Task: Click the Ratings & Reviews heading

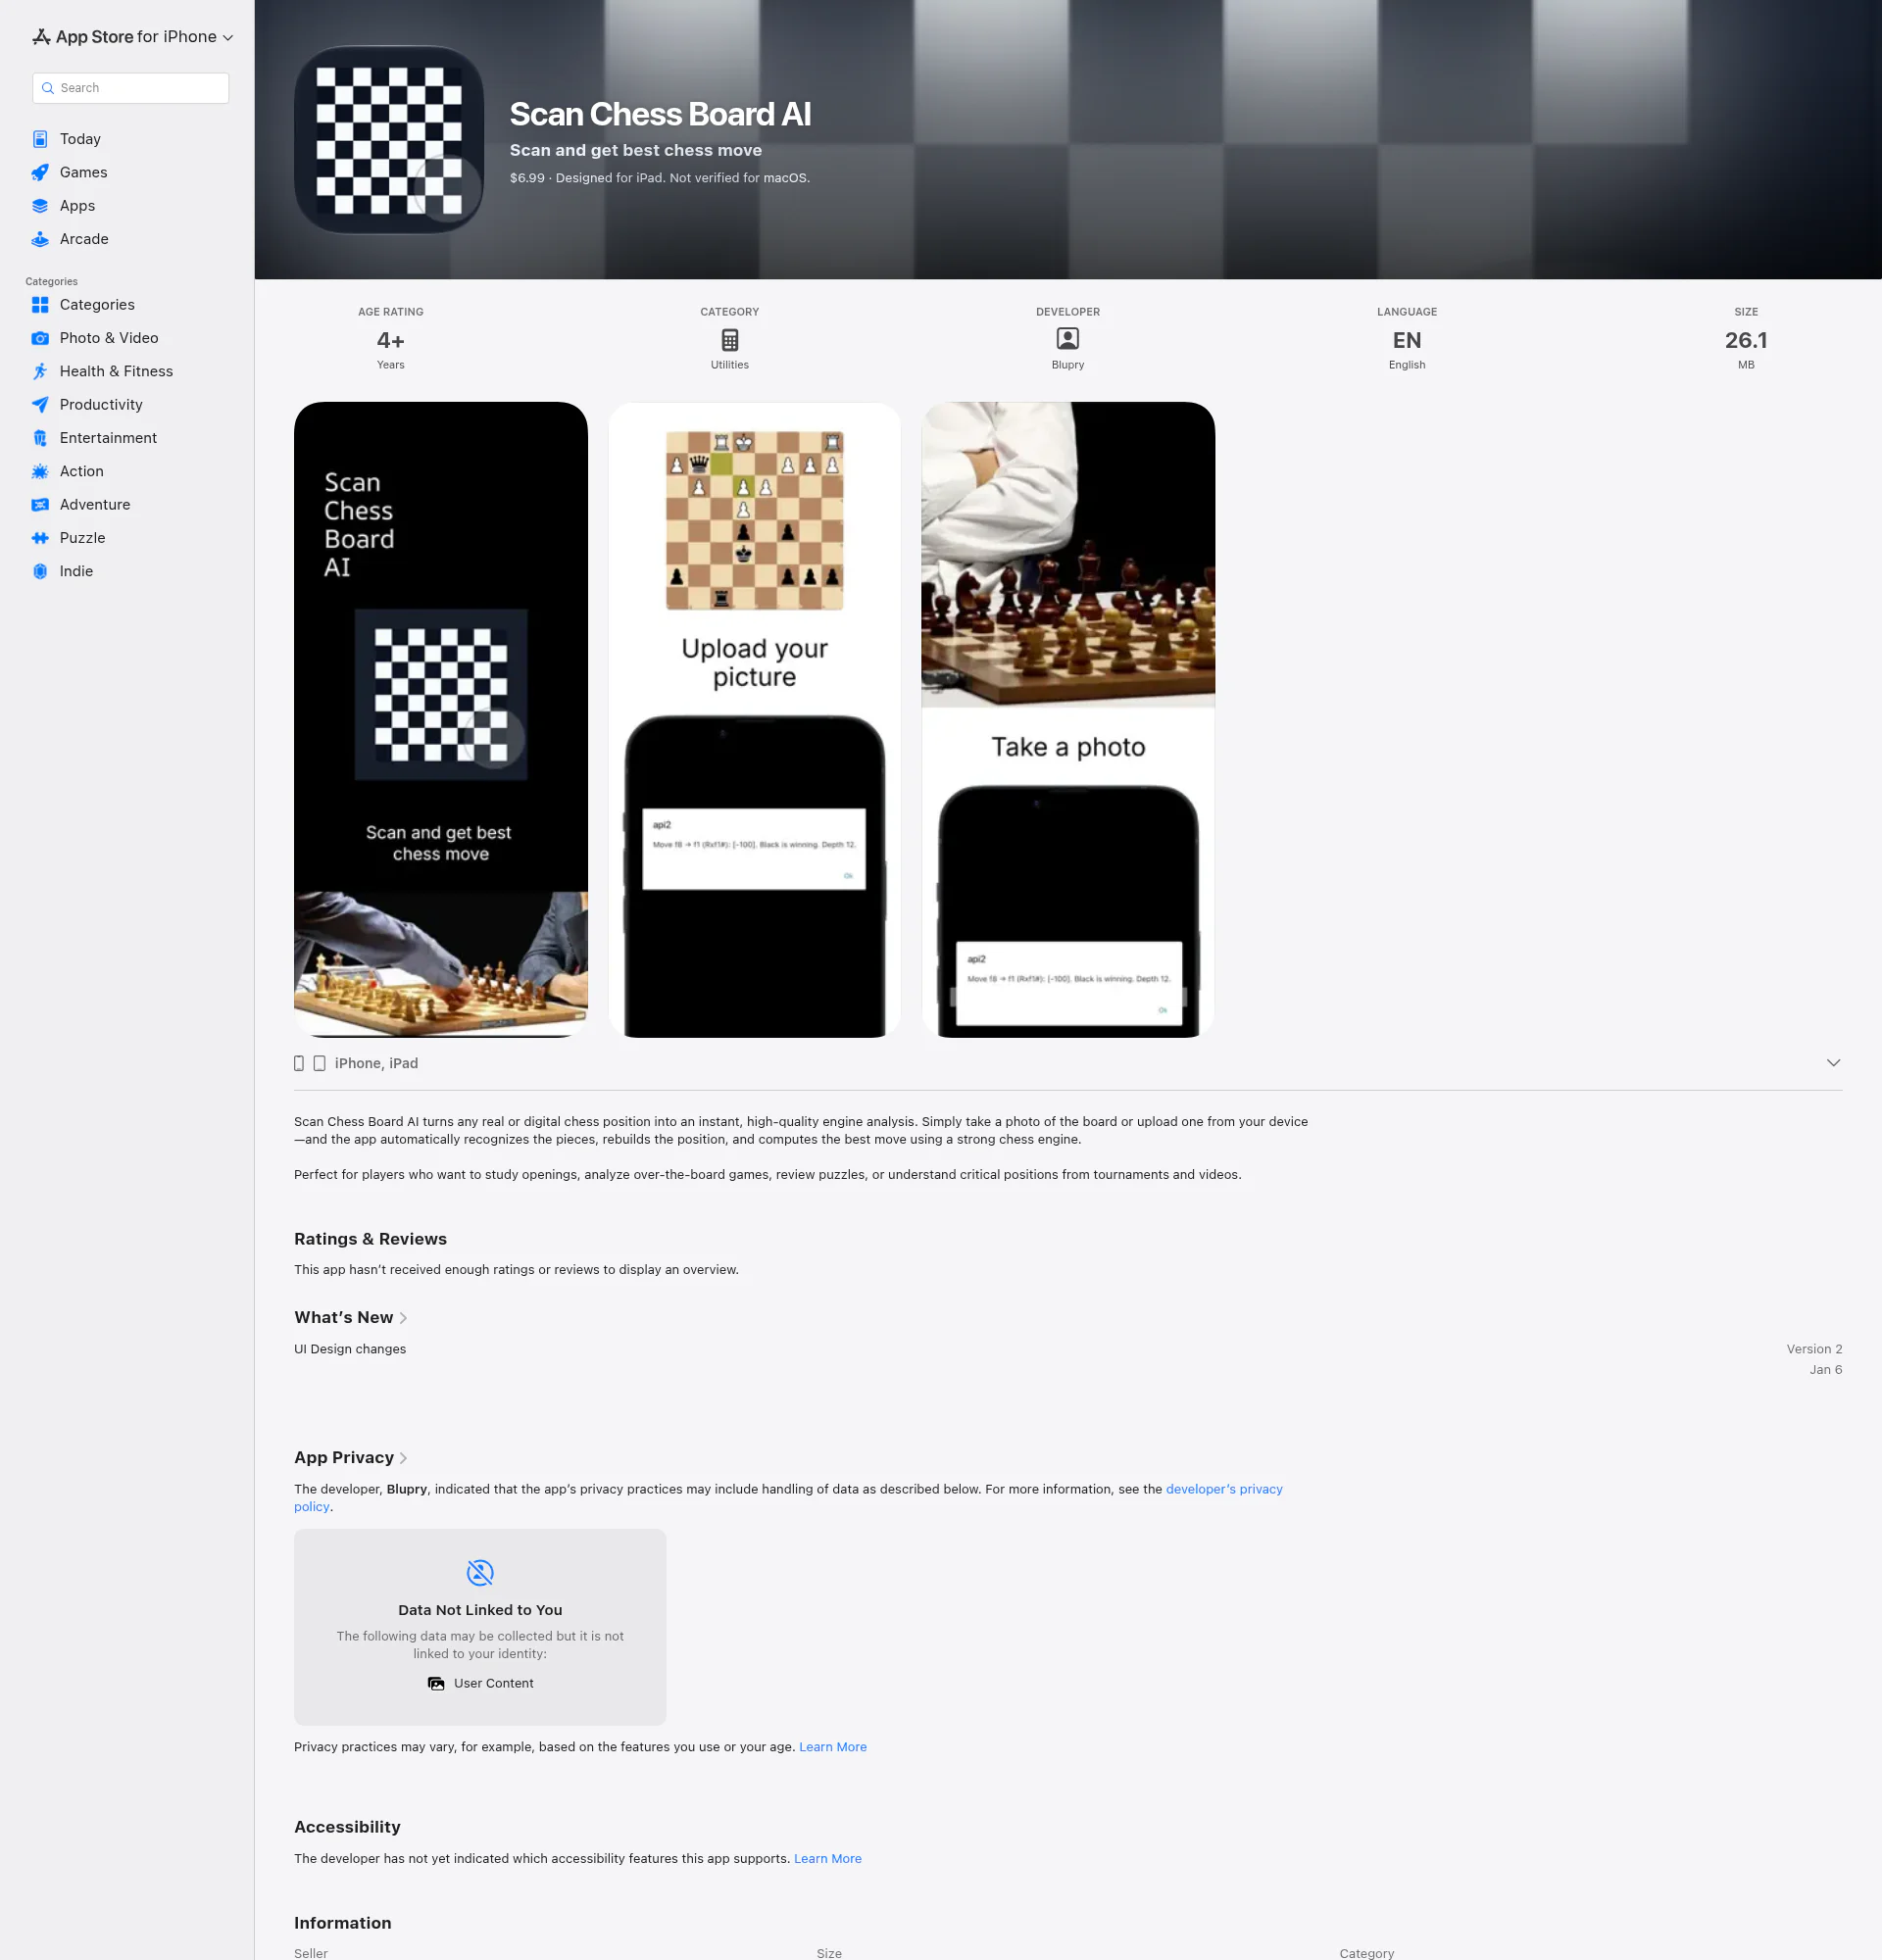Action: (x=370, y=1239)
